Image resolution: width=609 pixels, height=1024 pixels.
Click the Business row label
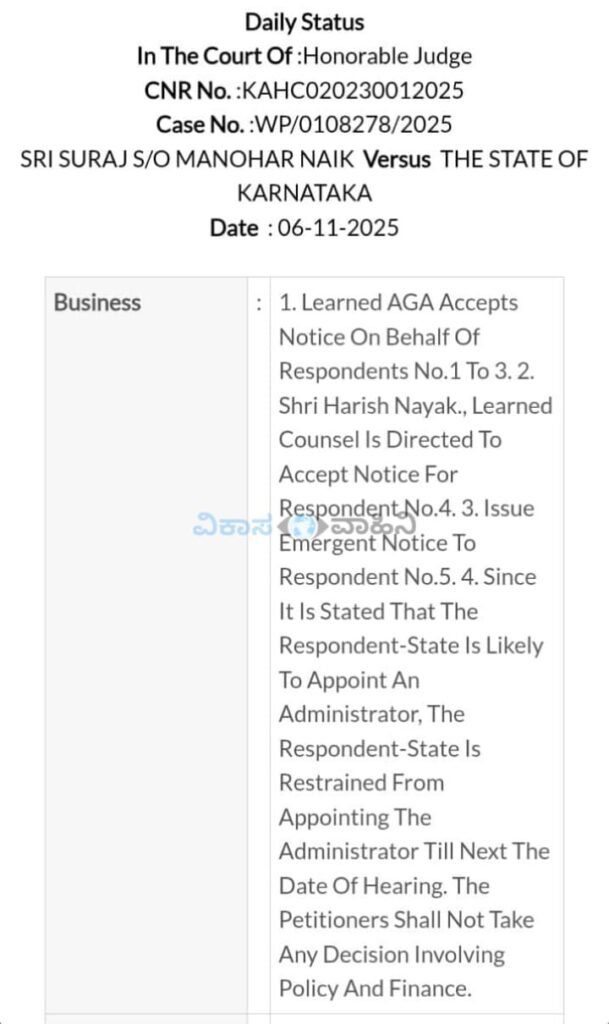98,303
